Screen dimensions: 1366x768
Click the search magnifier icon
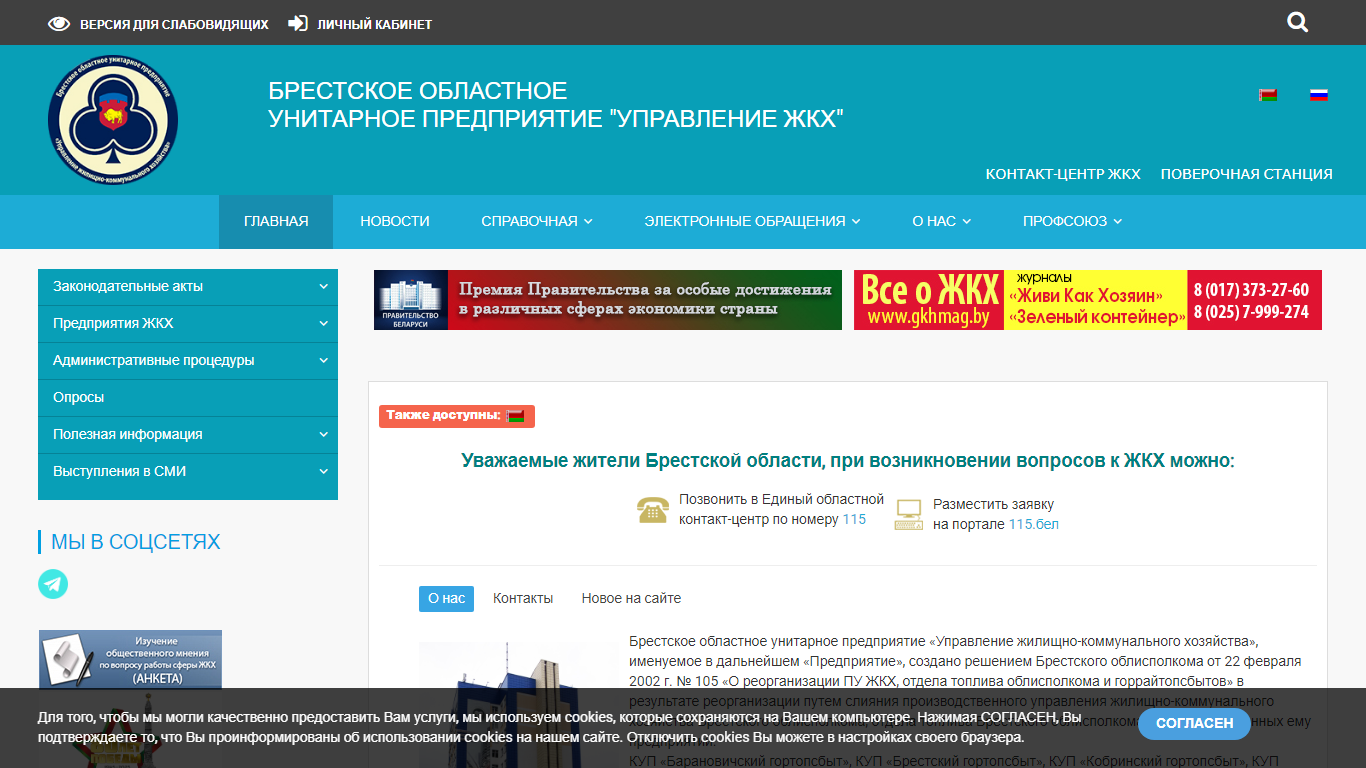click(x=1298, y=22)
